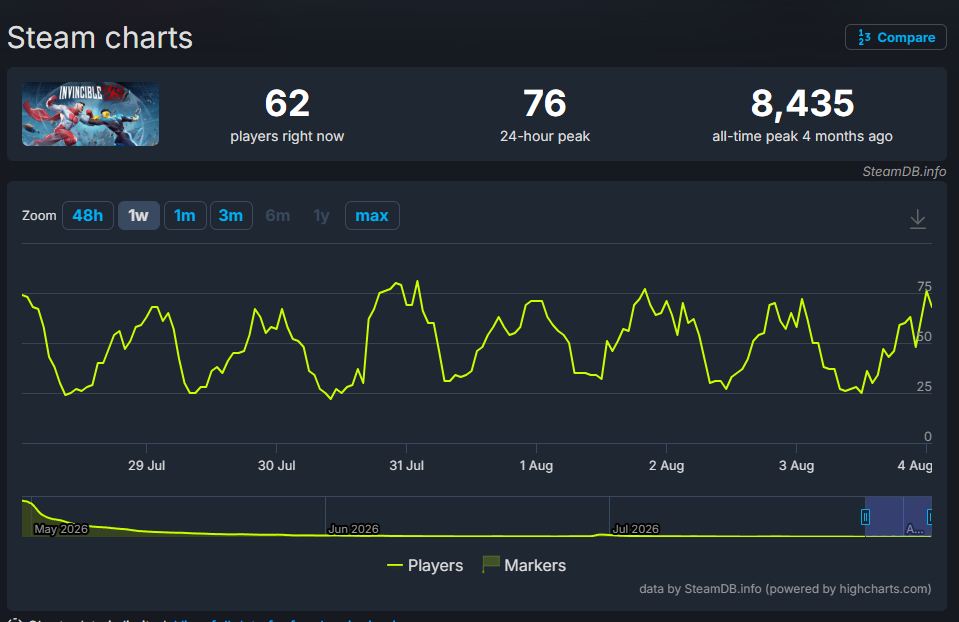Choose the max zoom range
The width and height of the screenshot is (959, 622).
(x=372, y=216)
